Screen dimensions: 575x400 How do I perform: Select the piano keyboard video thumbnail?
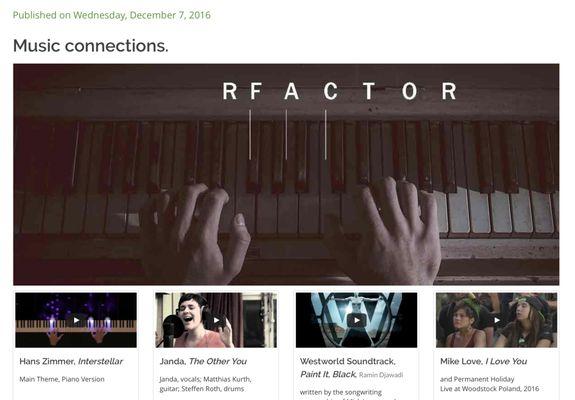tap(76, 320)
